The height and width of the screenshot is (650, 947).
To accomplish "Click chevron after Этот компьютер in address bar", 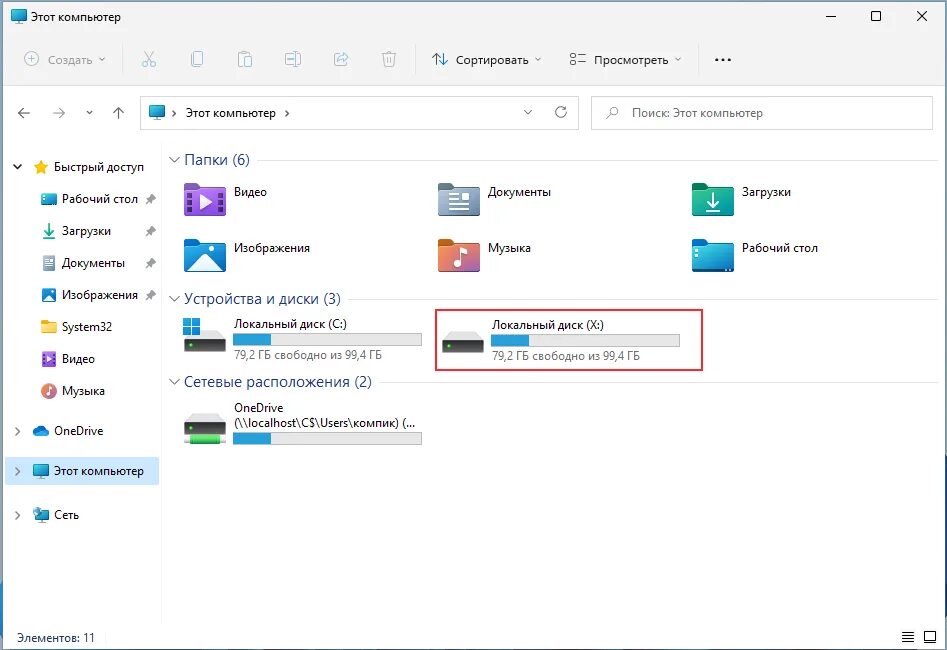I will coord(287,113).
